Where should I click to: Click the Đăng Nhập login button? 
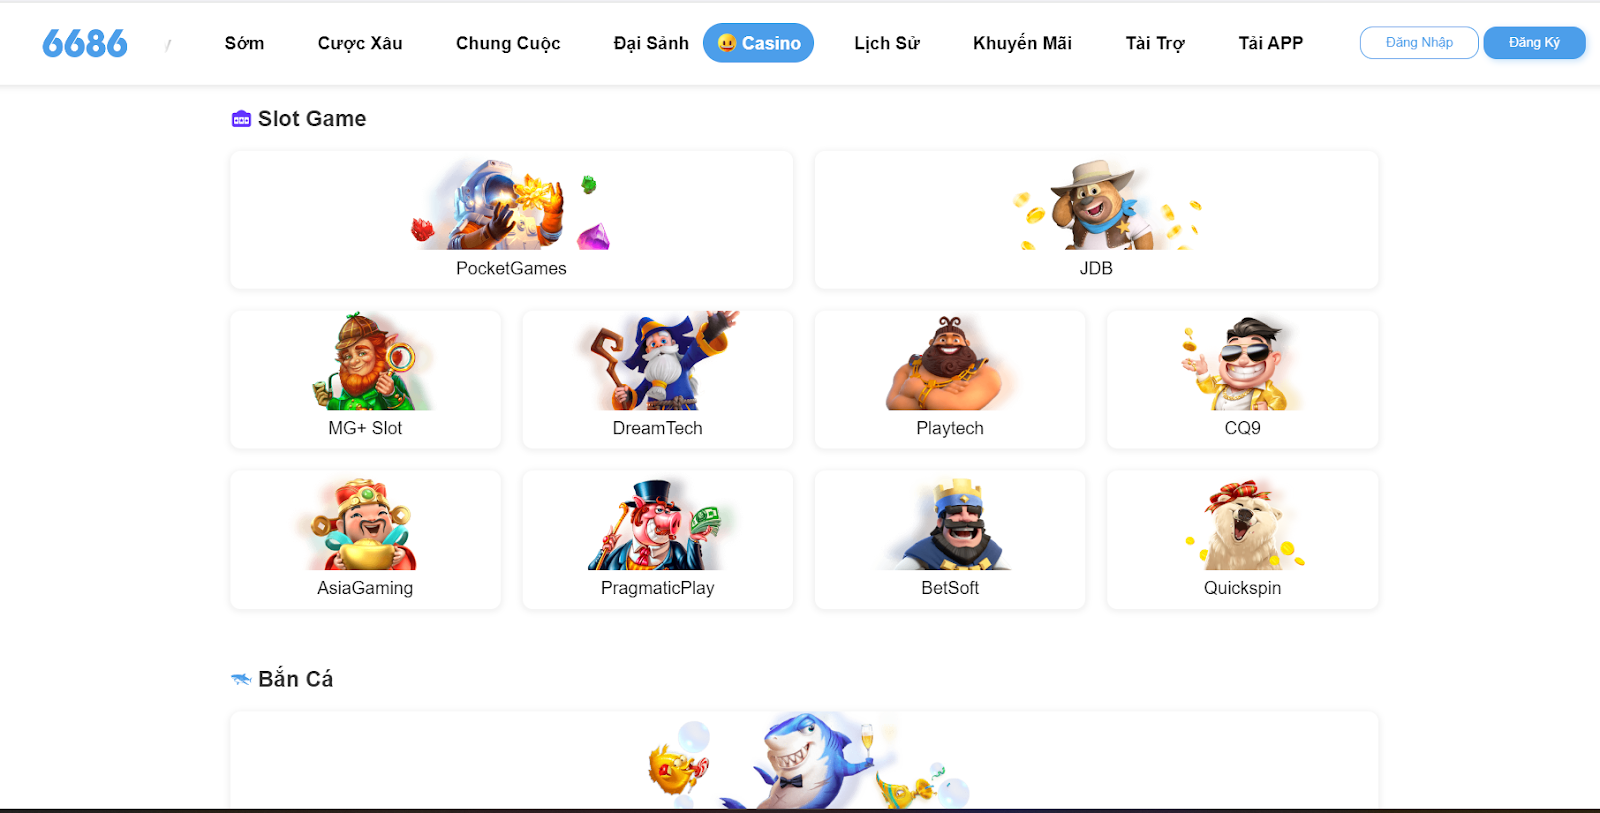1419,43
